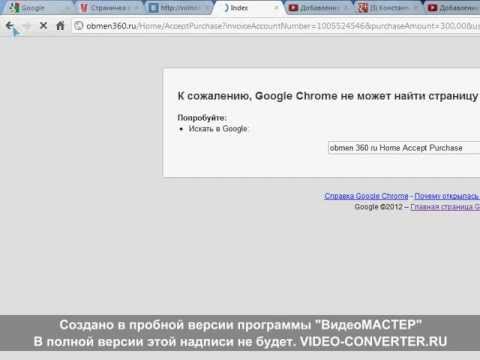The height and width of the screenshot is (360, 480).
Task: Switch to first Добавление YouTube tab
Action: [318, 8]
